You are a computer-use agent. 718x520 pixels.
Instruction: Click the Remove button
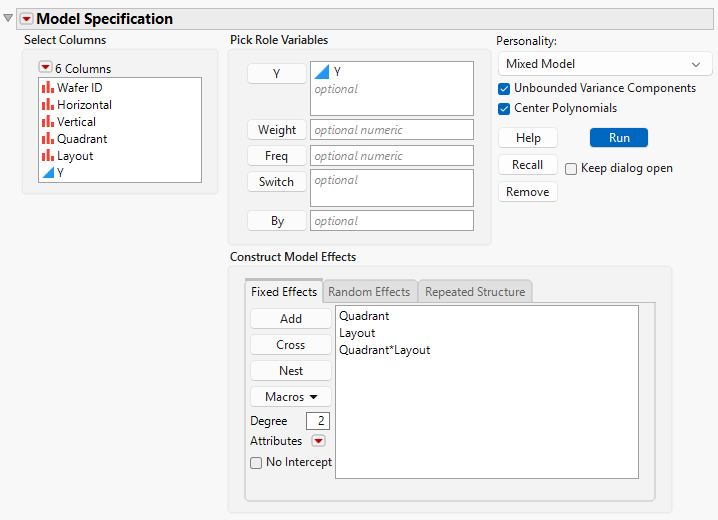[x=528, y=192]
